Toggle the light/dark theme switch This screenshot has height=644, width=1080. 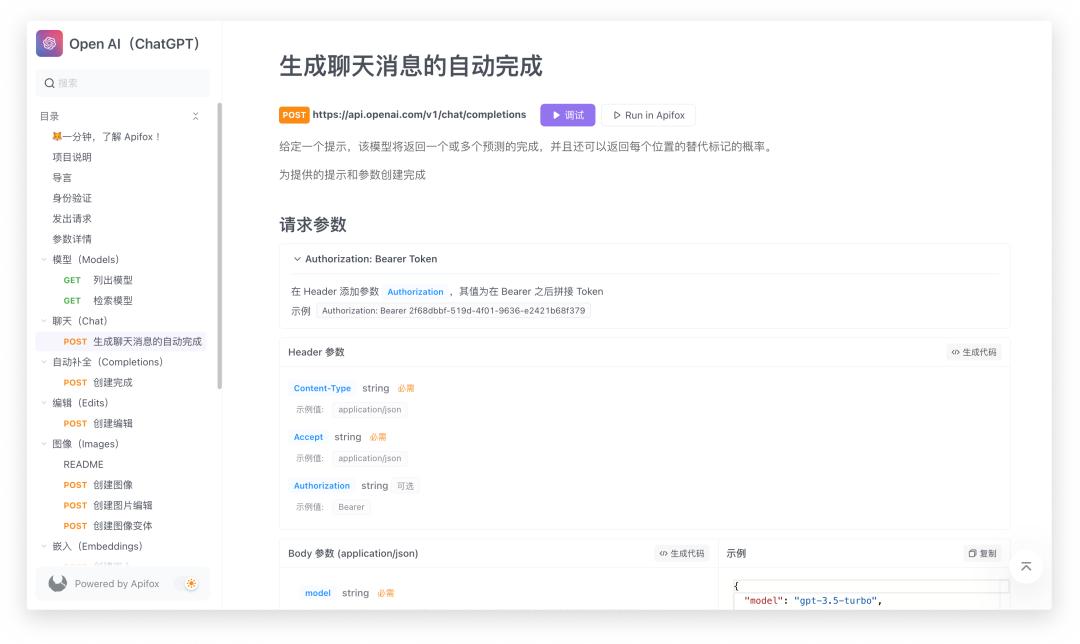pyautogui.click(x=187, y=584)
